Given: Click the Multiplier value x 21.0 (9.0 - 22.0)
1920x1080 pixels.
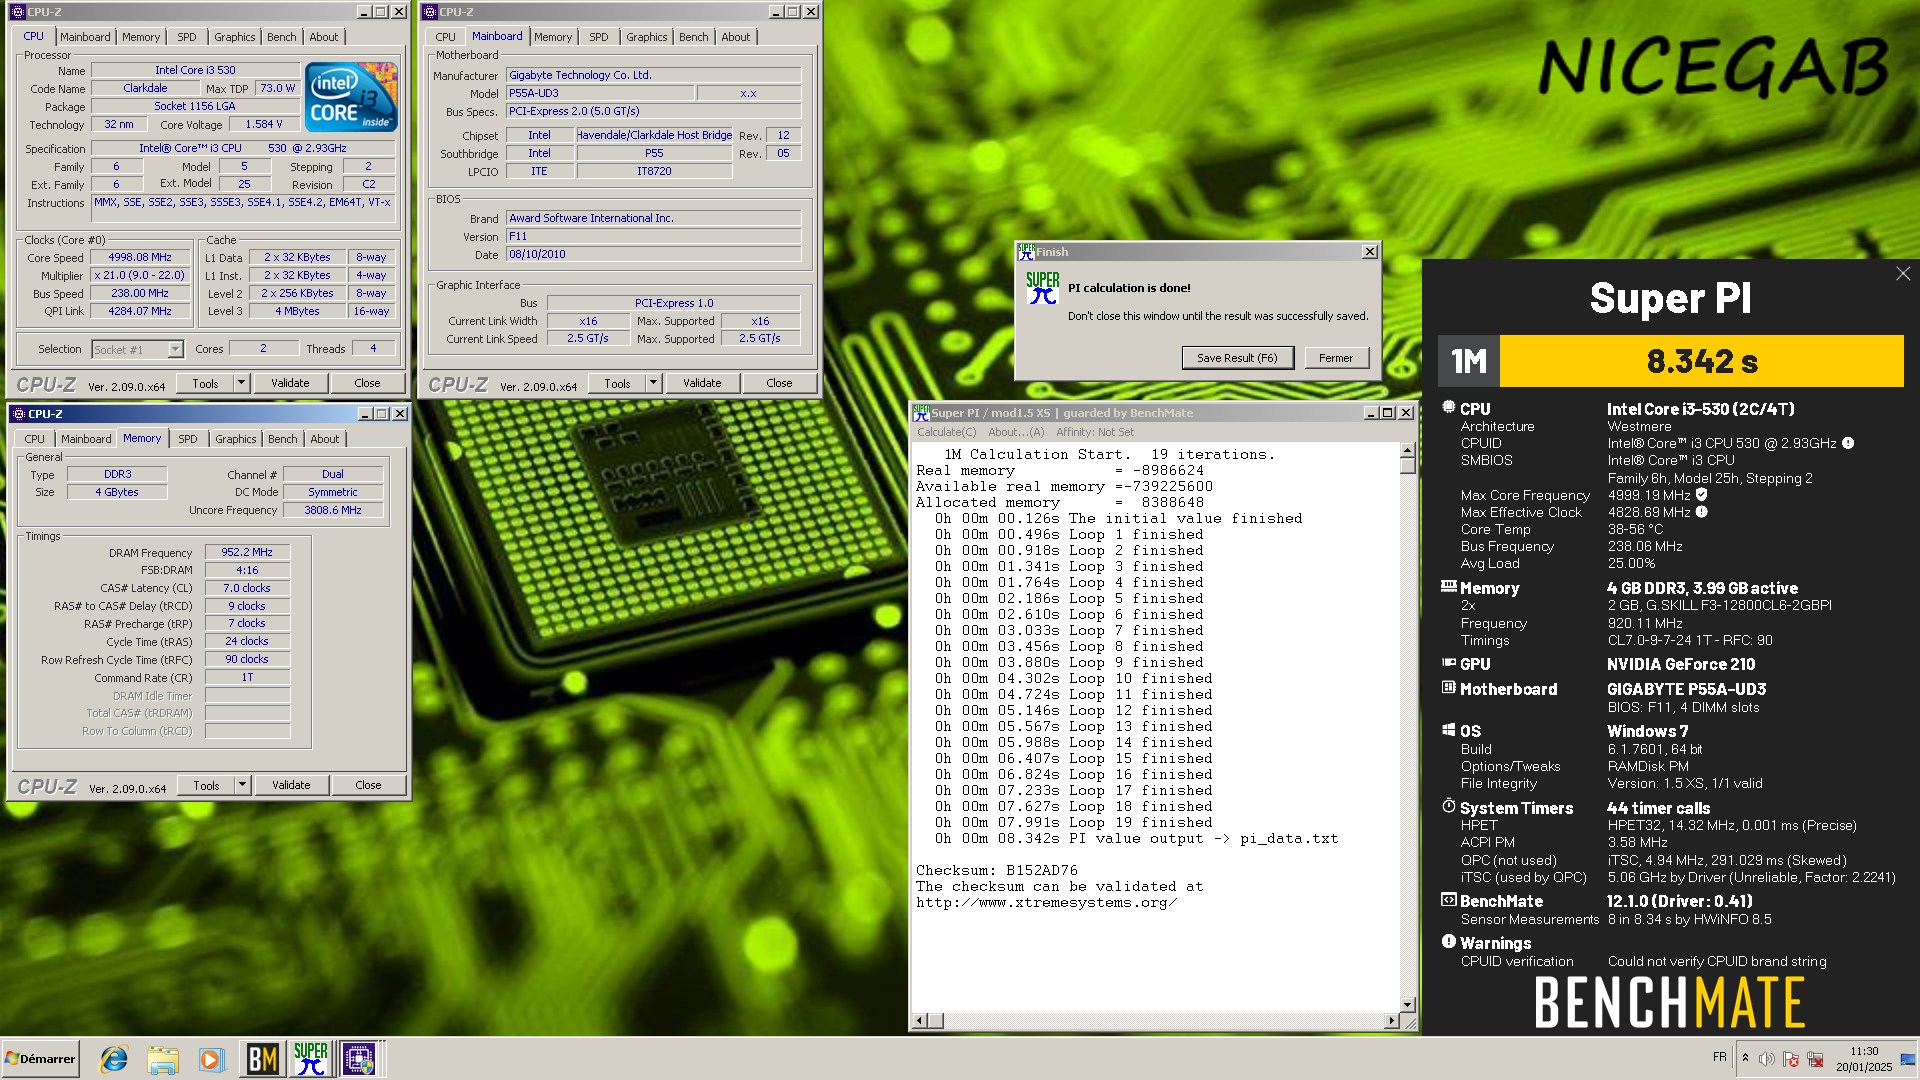Looking at the screenshot, I should tap(140, 275).
